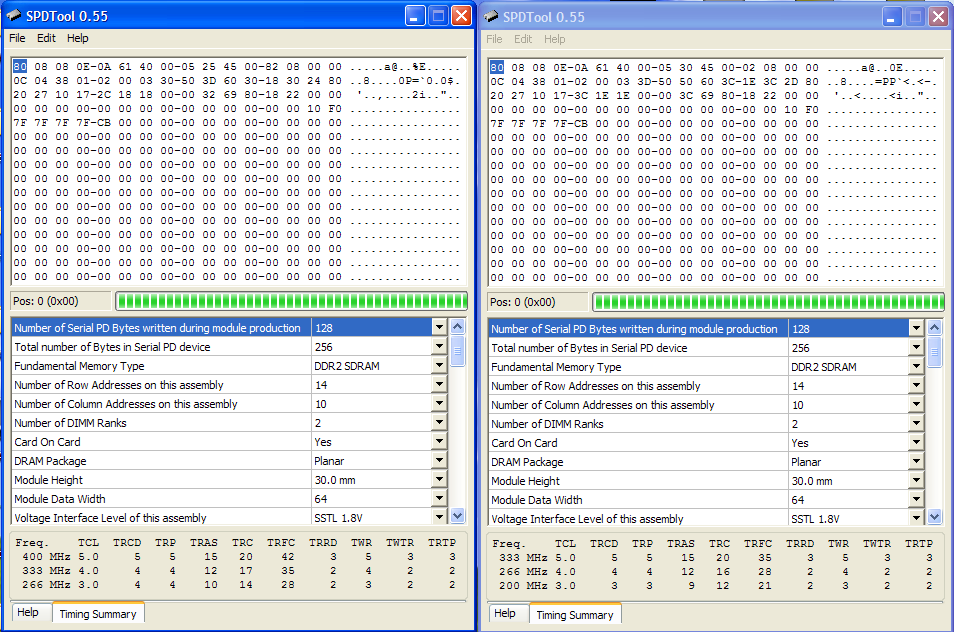Open Help menu in right SPDTool window

(555, 39)
